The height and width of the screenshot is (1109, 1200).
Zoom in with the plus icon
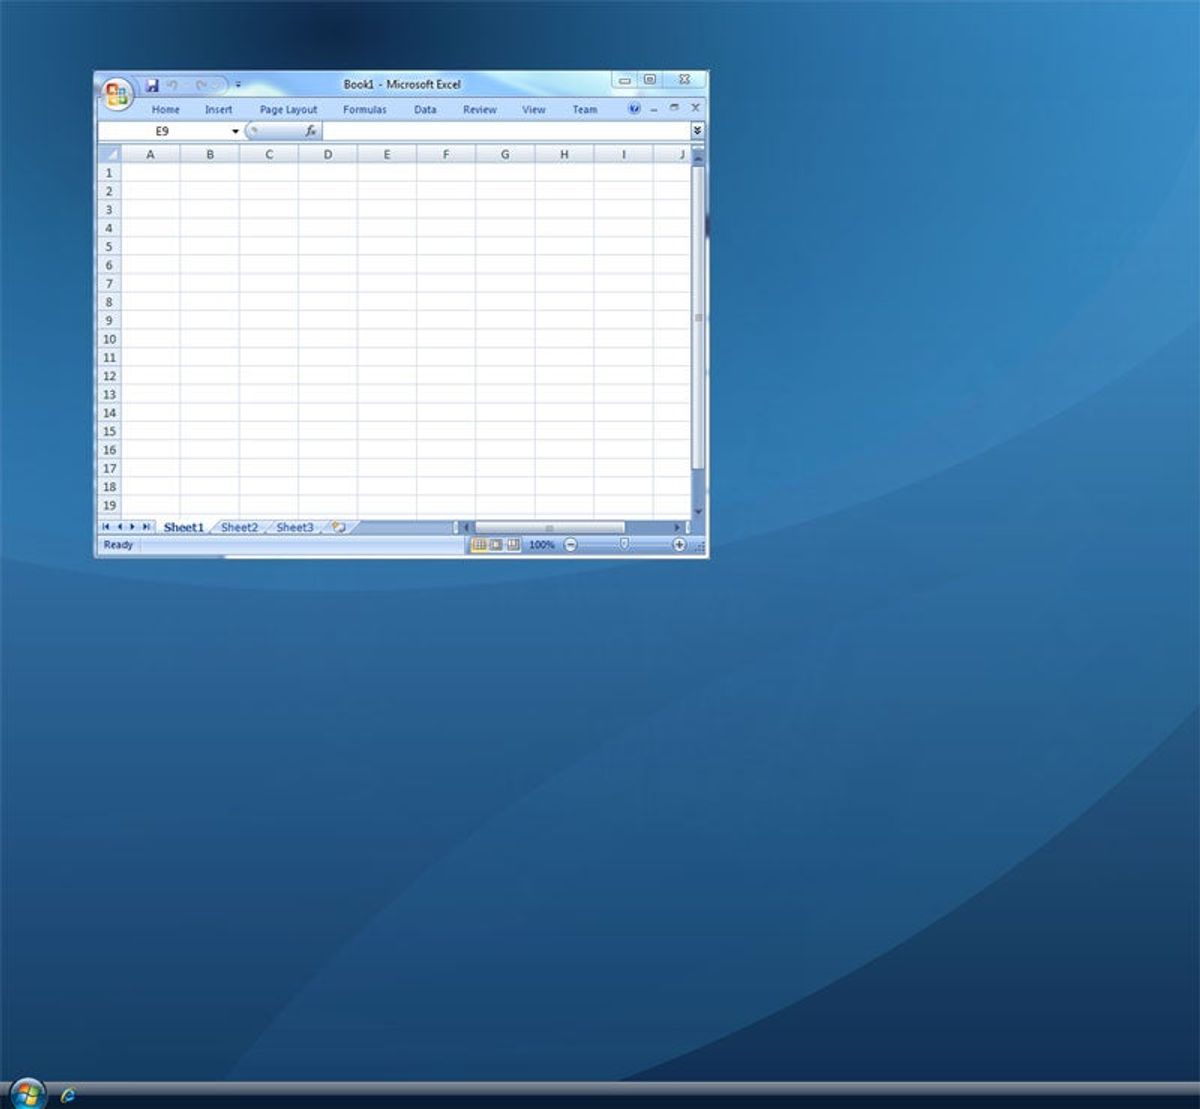click(679, 545)
